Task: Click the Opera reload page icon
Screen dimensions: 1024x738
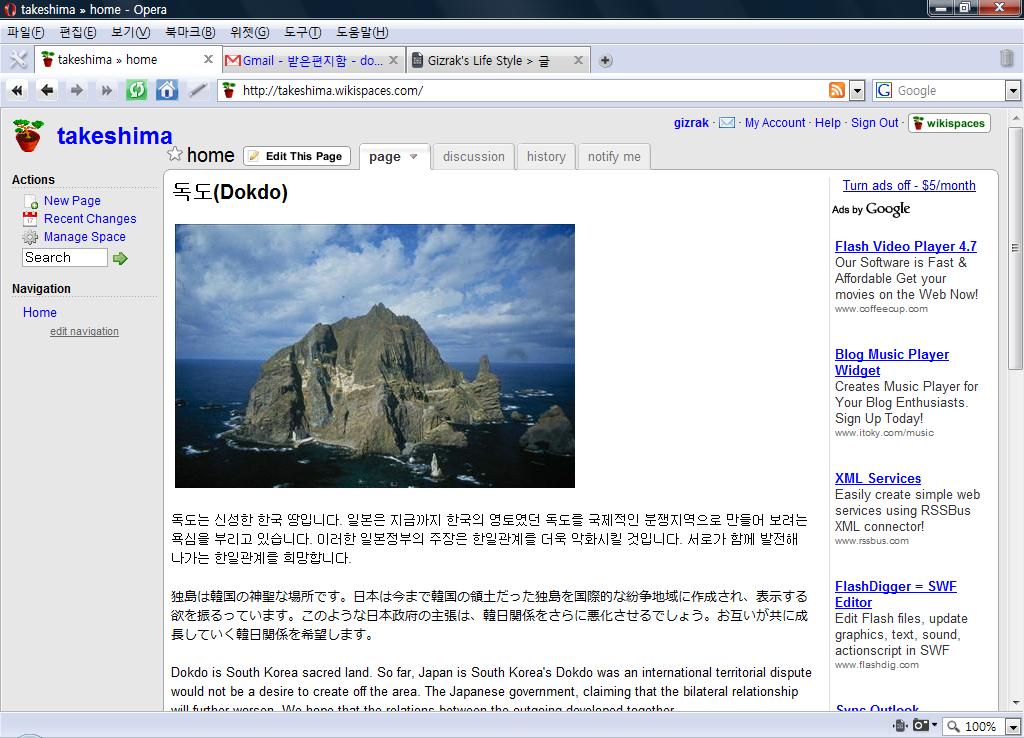Action: (x=137, y=90)
